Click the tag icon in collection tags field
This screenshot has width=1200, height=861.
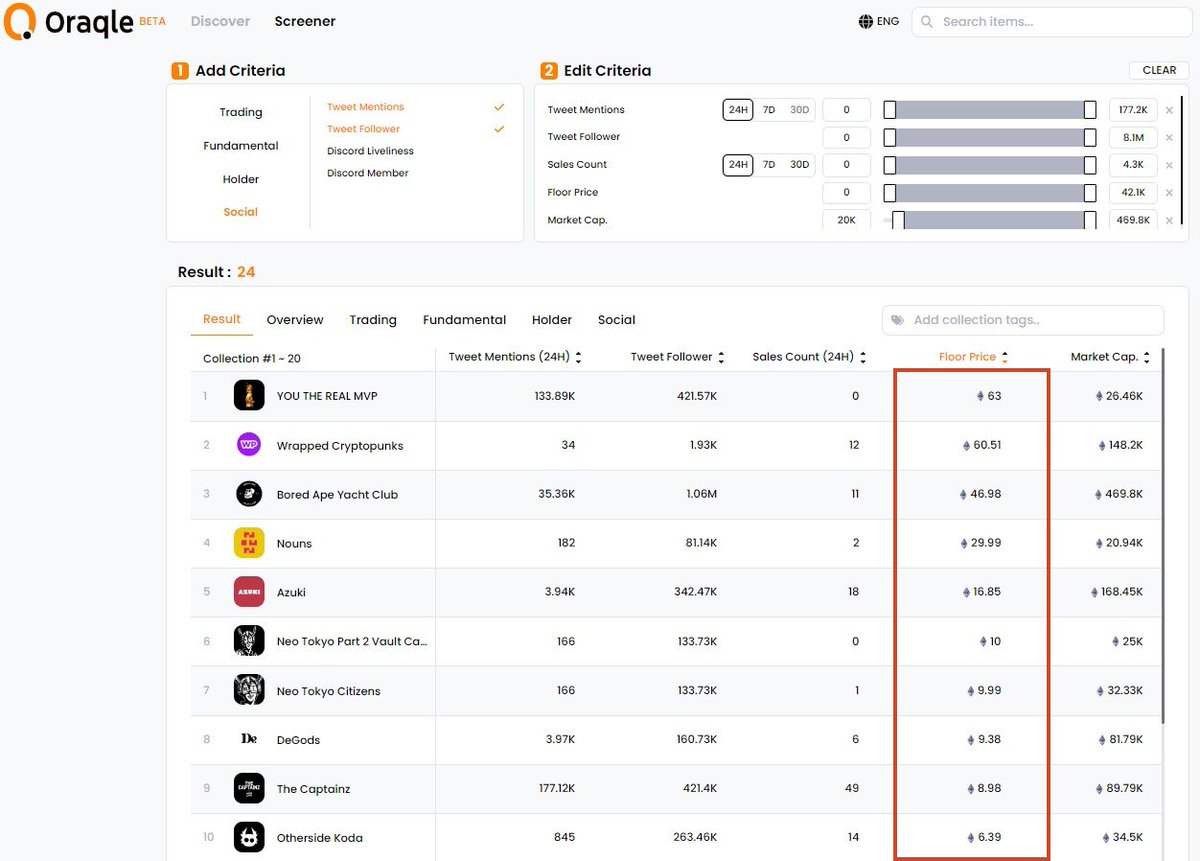(897, 320)
